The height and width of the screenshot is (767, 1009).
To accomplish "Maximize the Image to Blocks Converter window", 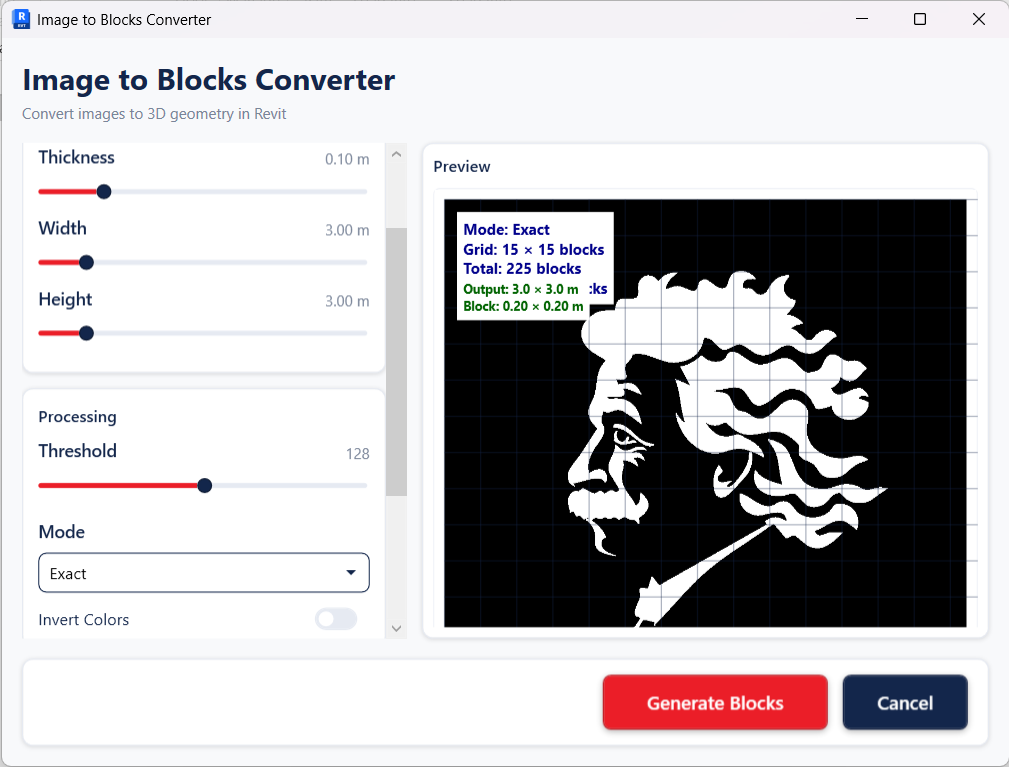I will point(920,19).
